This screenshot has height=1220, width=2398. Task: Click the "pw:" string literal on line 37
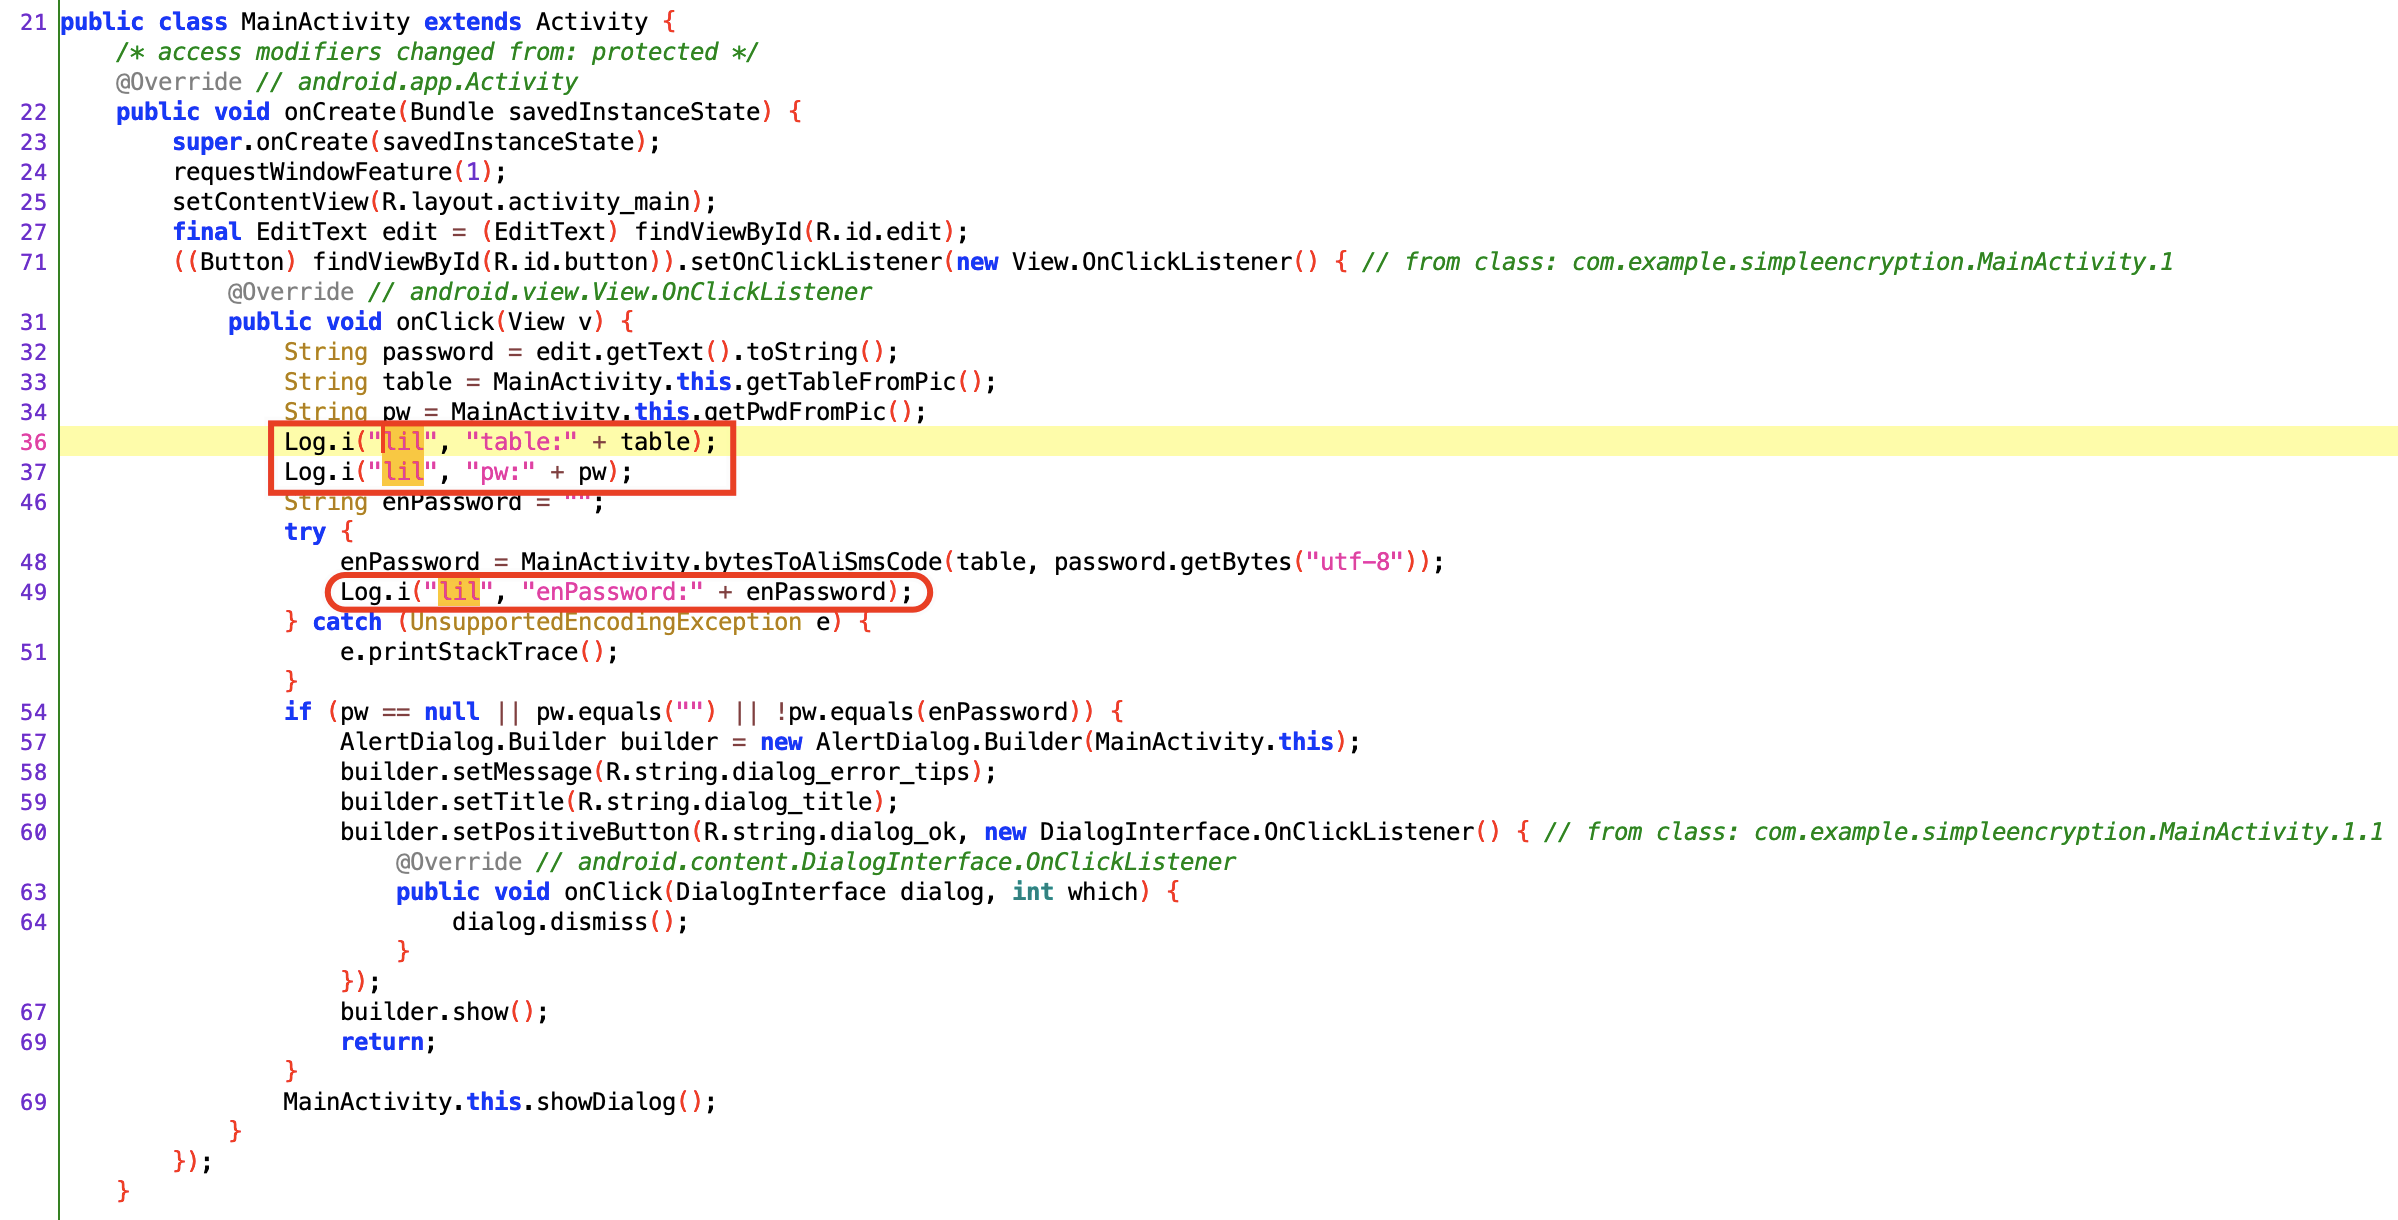500,472
